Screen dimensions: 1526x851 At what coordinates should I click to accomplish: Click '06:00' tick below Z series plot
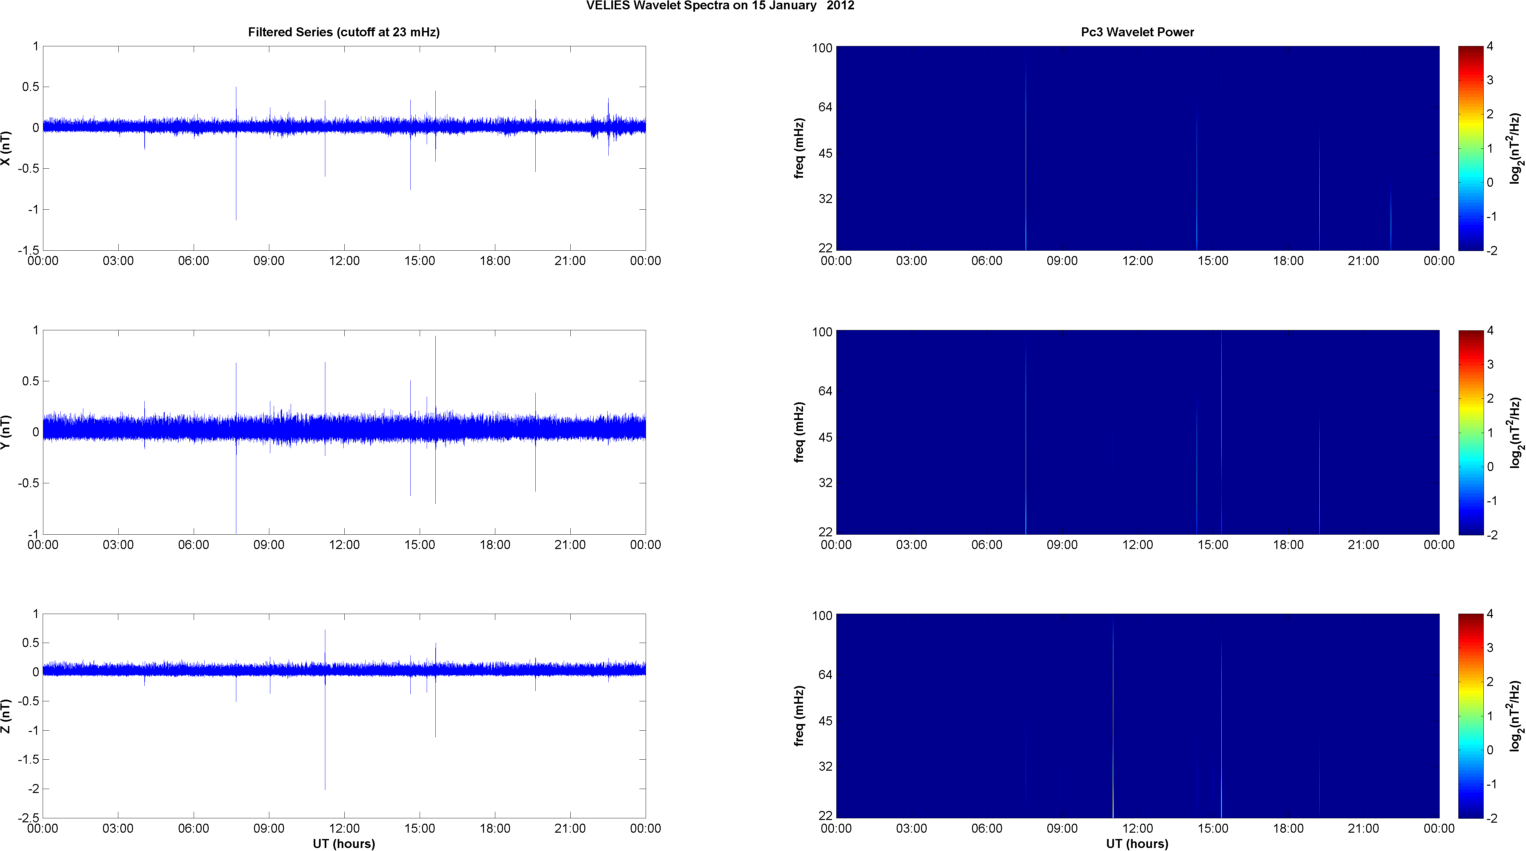coord(193,828)
